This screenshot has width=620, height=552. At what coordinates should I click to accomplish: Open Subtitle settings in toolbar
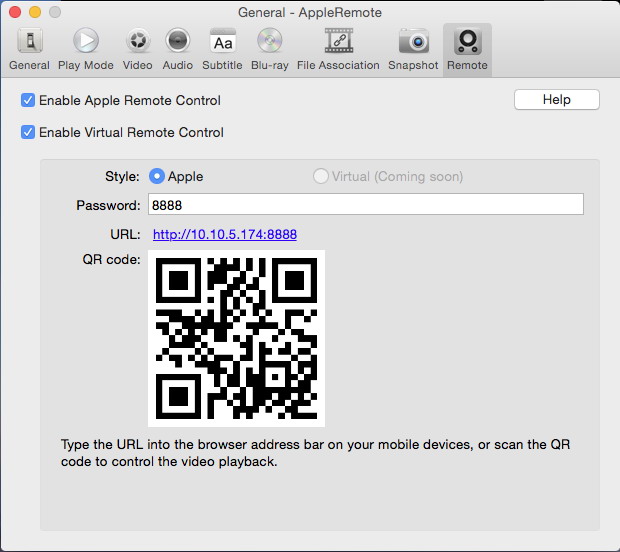[222, 49]
